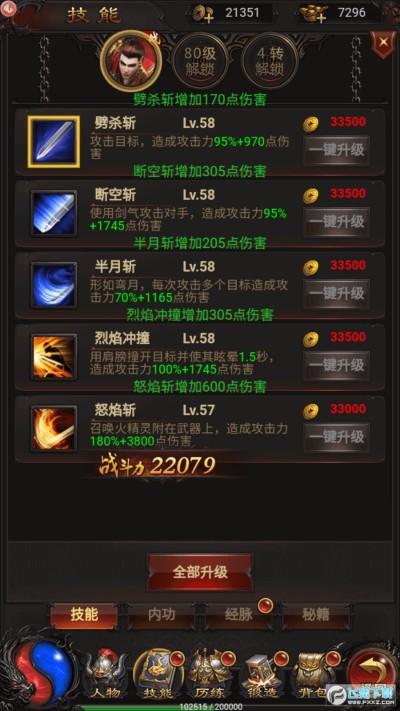
Task: Select the warrior character portrait
Action: tap(131, 61)
